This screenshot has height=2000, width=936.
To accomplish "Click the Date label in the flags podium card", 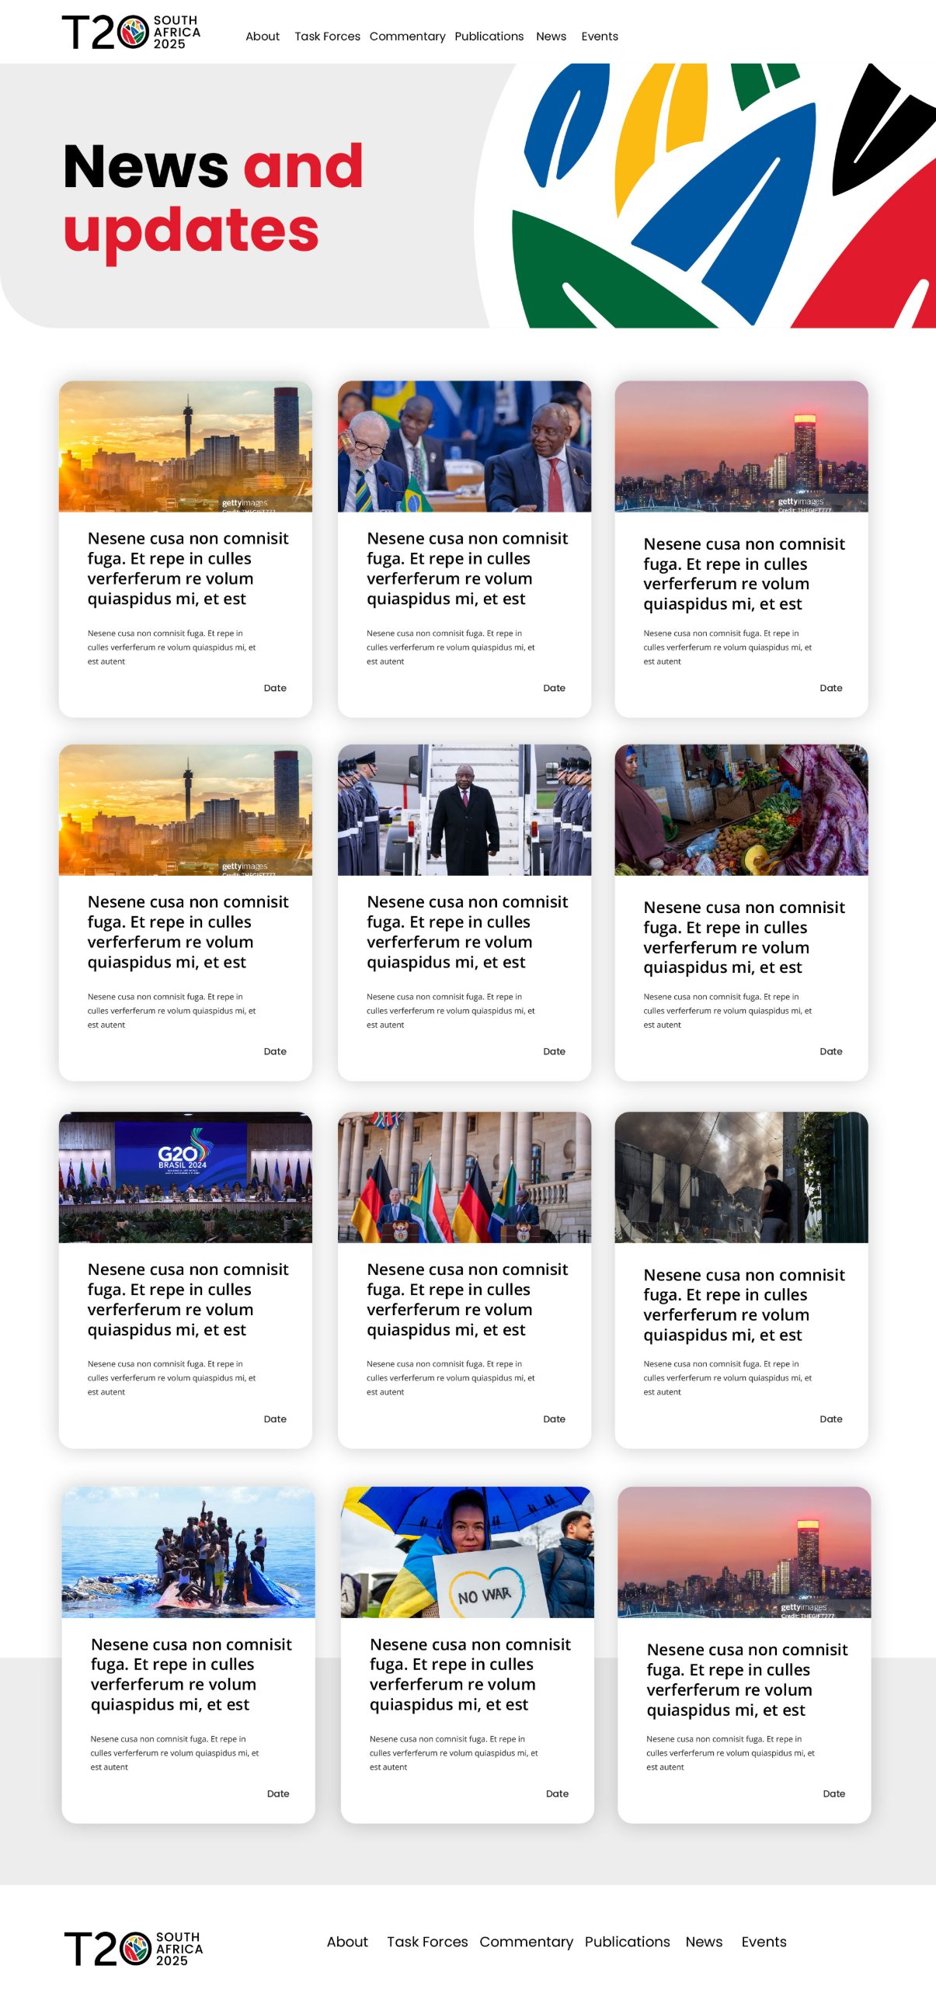I will 554,1419.
